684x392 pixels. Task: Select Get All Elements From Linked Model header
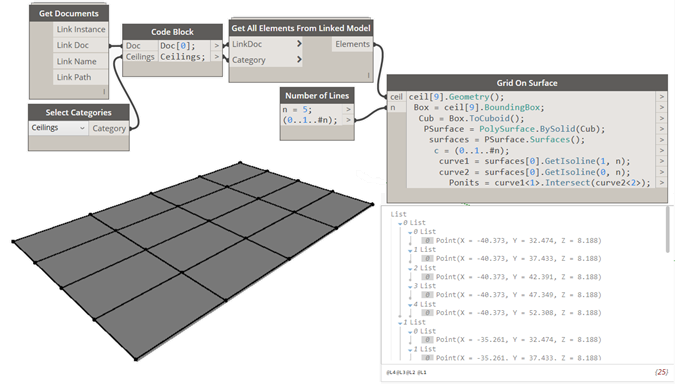point(301,28)
